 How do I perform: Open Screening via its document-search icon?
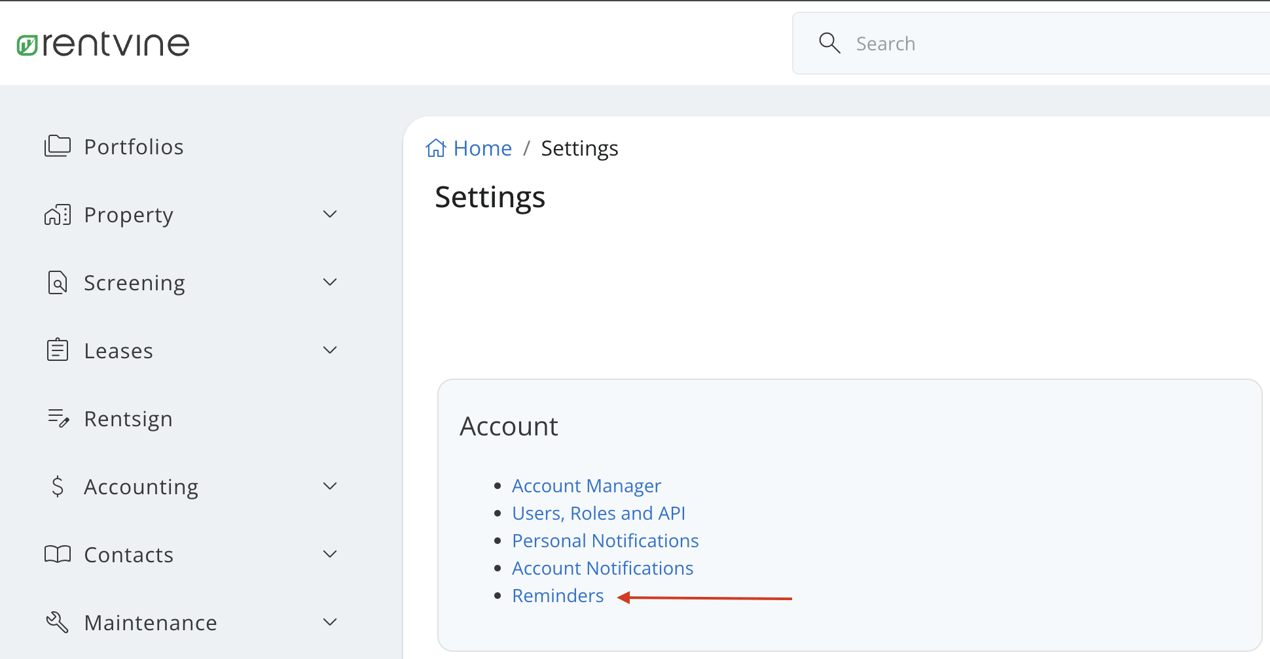[x=58, y=282]
